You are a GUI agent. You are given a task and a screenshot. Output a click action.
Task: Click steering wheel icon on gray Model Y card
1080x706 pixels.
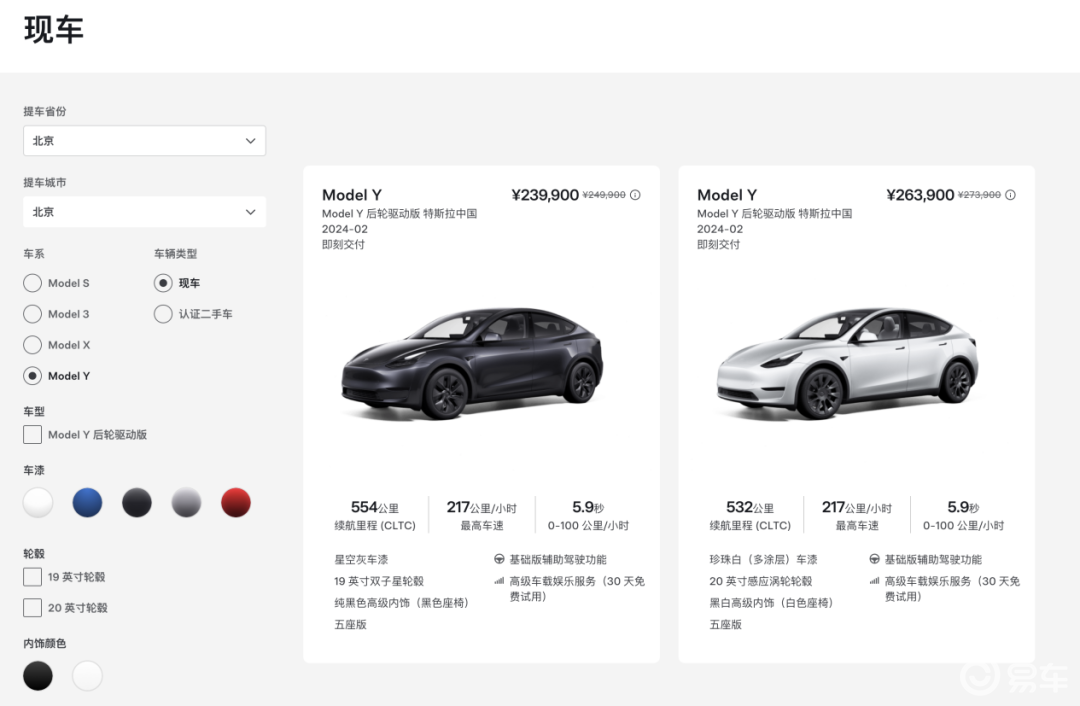[x=499, y=560]
